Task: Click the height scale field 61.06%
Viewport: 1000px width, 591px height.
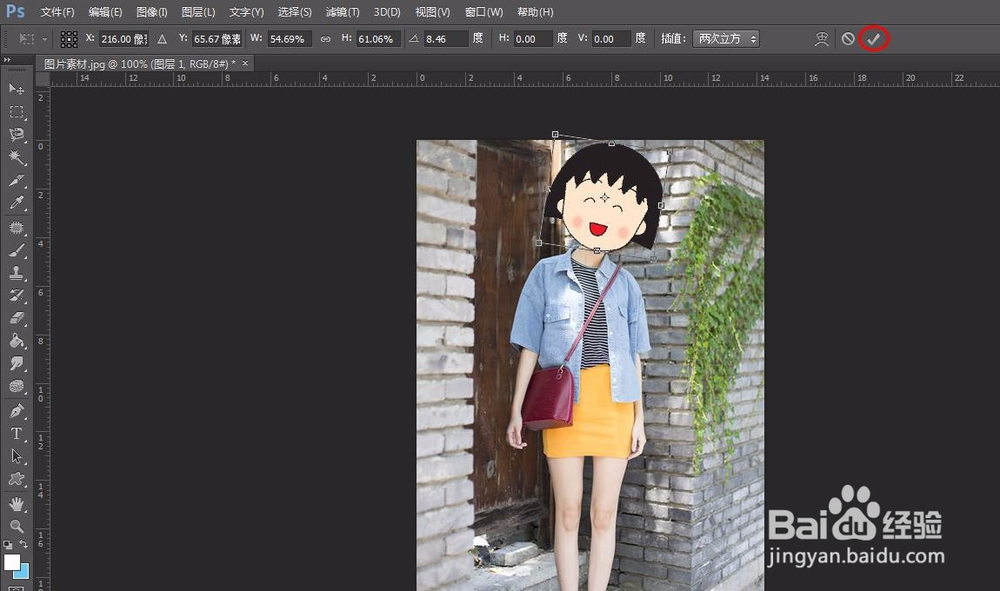Action: (x=378, y=39)
